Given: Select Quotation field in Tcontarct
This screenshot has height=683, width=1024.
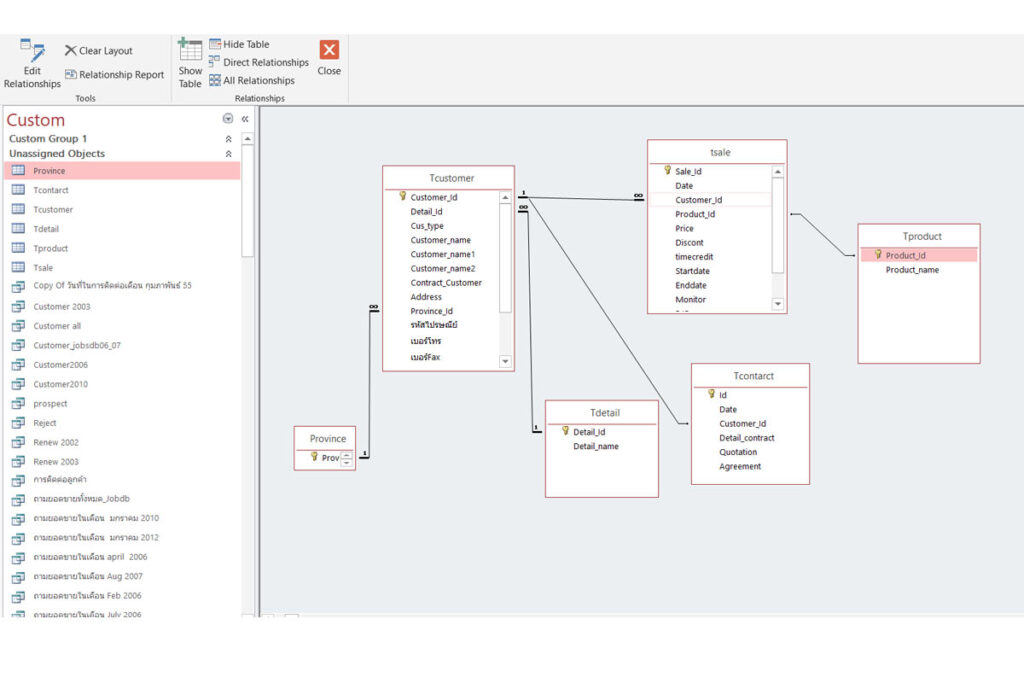Looking at the screenshot, I should coord(738,452).
